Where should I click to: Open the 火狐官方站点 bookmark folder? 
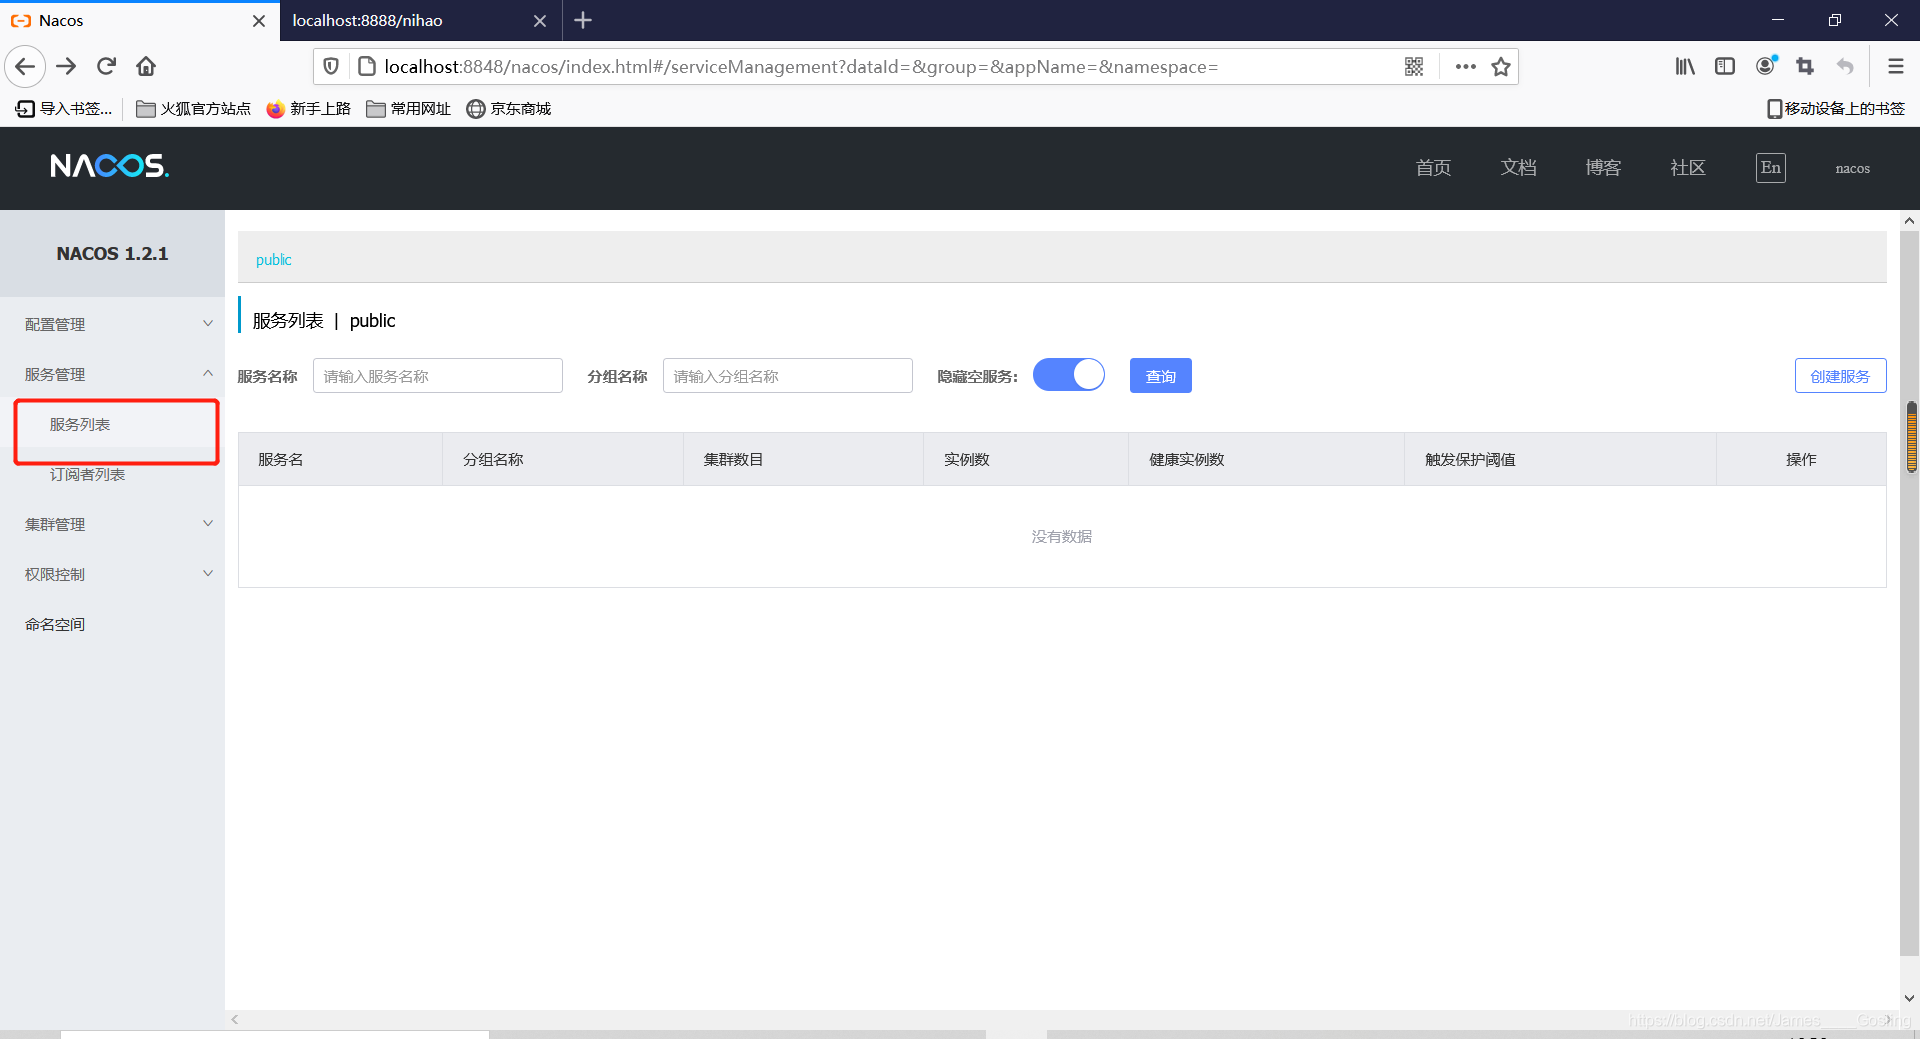193,108
